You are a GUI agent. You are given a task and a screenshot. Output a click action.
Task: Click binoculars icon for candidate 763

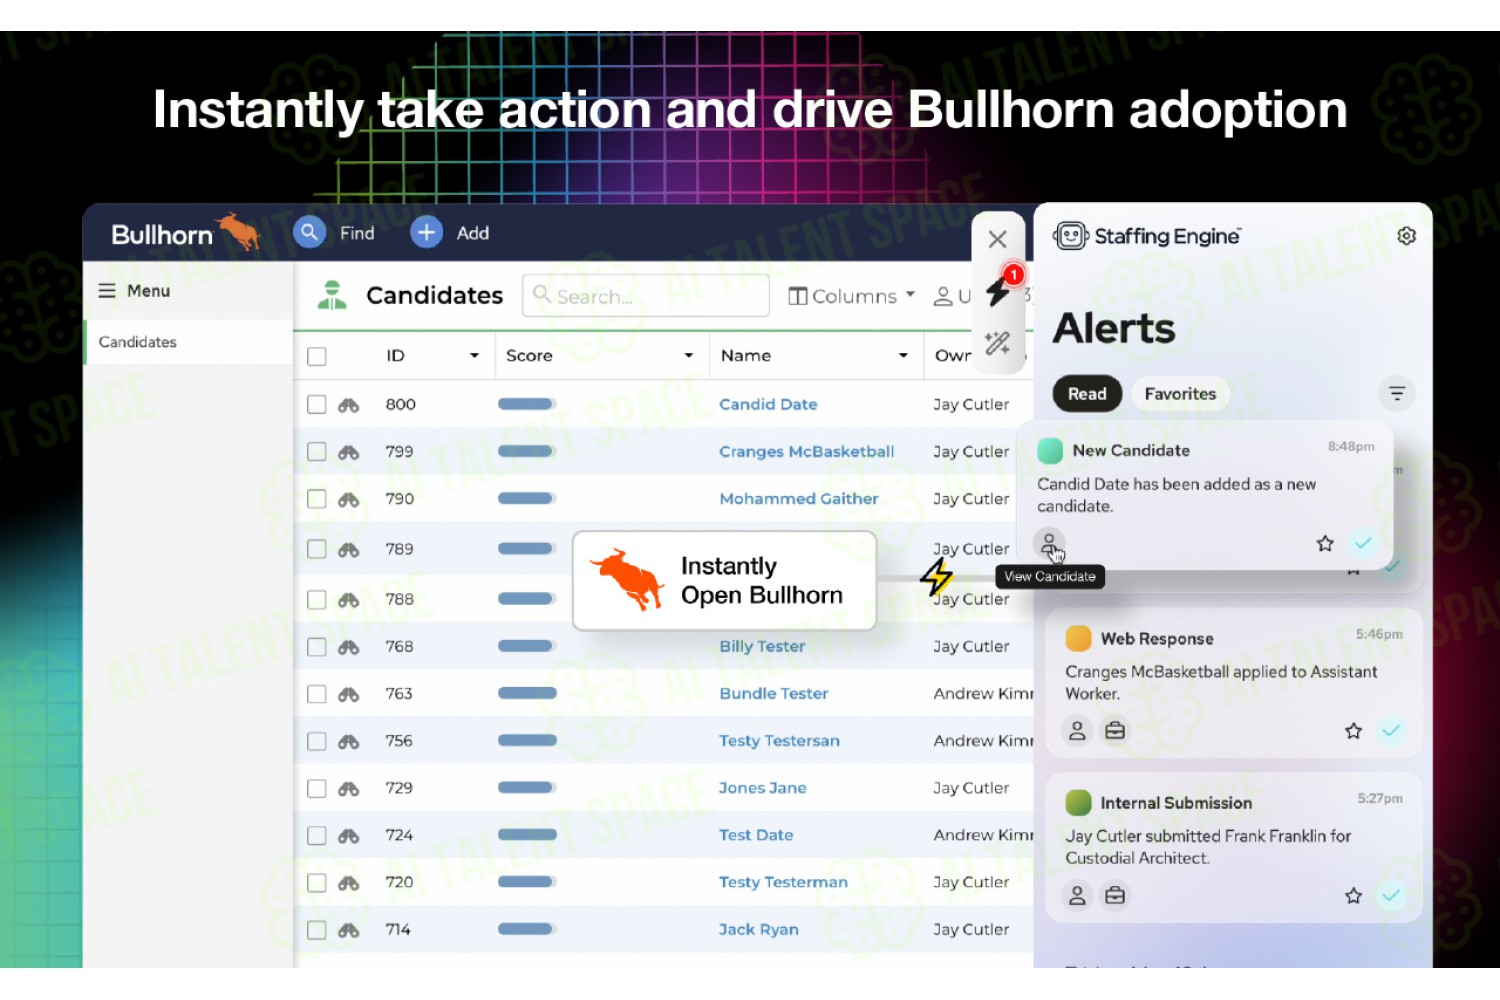[348, 694]
